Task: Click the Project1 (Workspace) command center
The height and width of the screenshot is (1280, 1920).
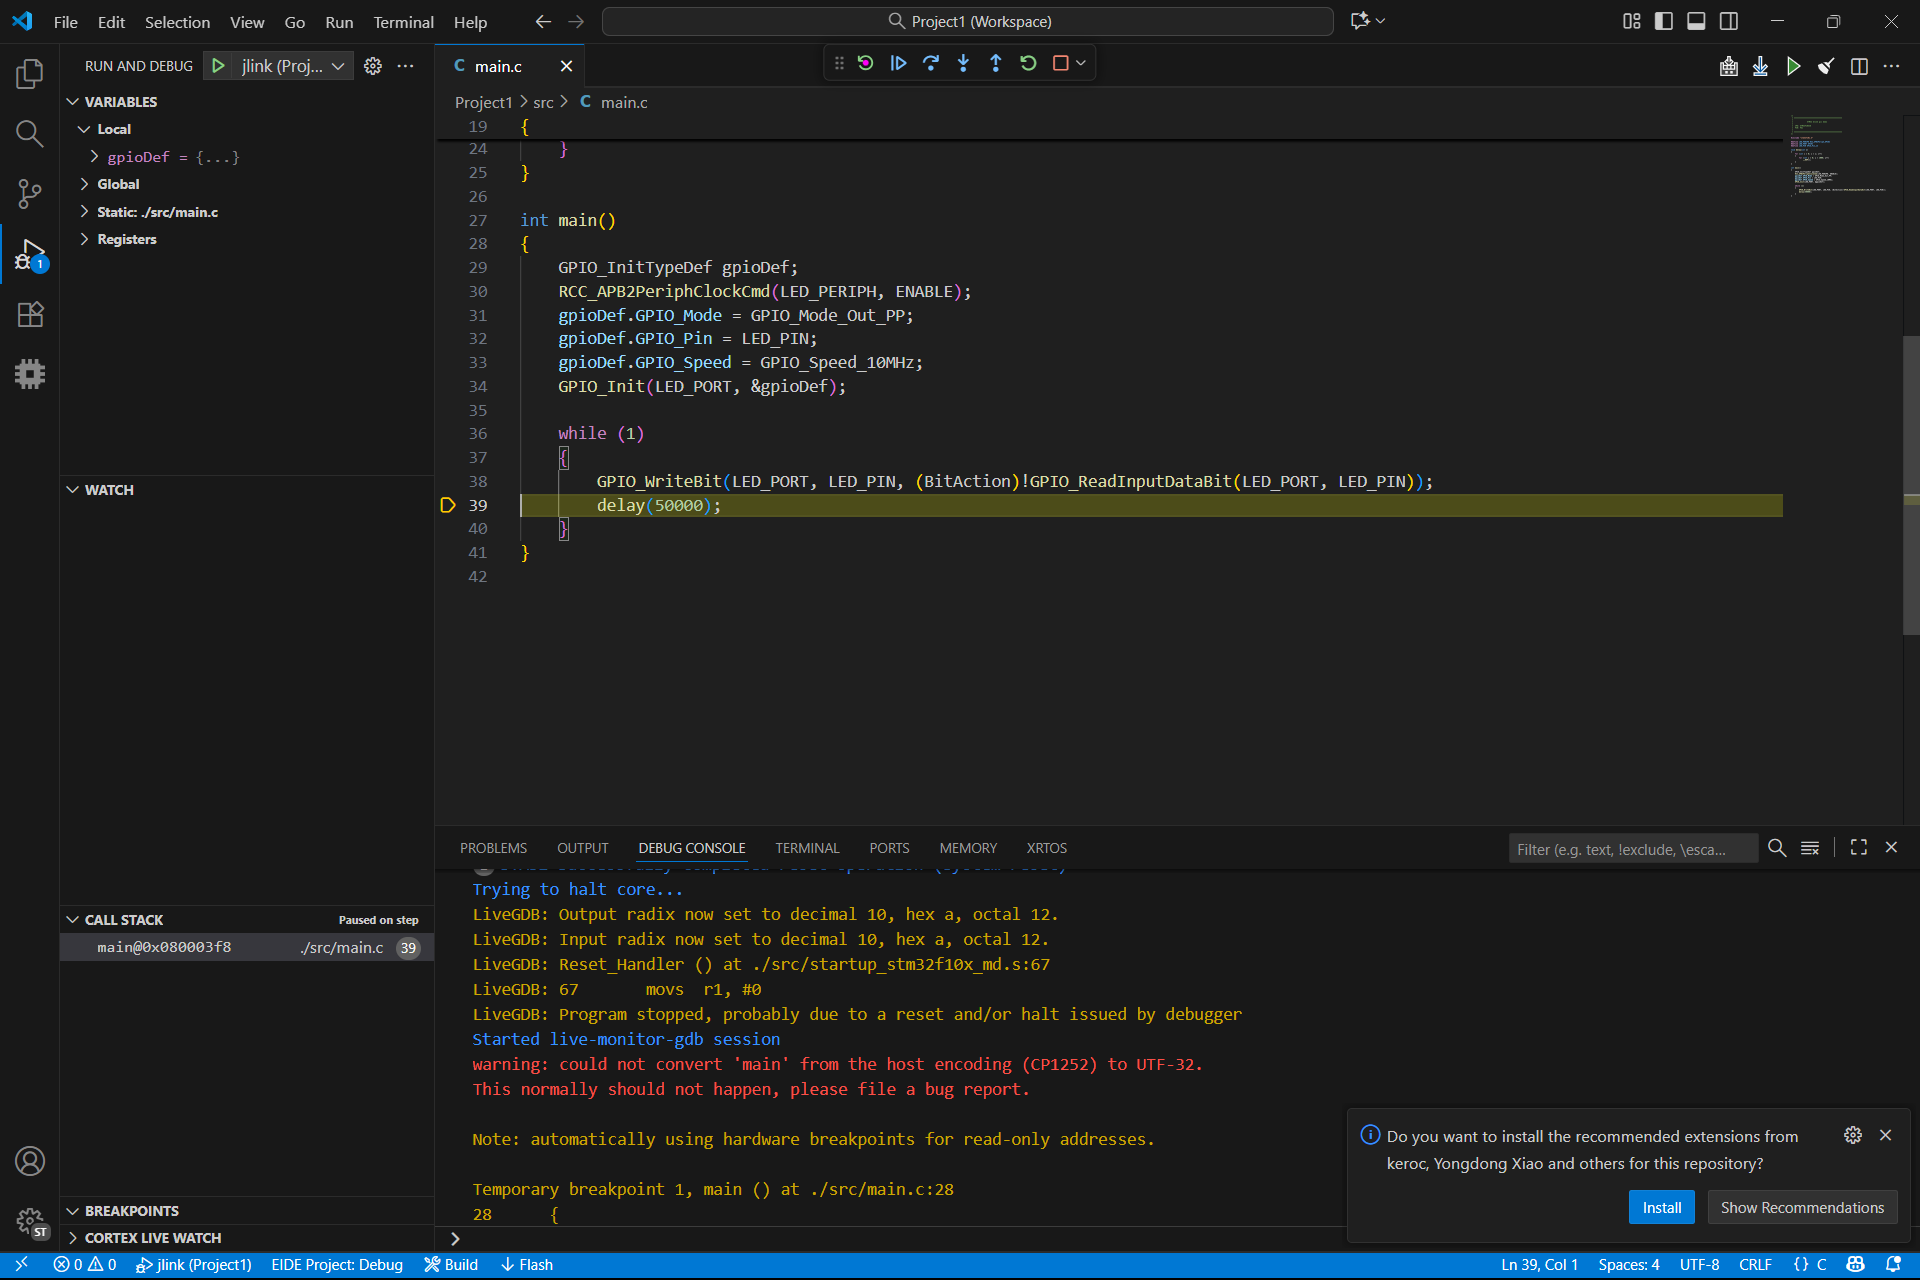Action: (x=968, y=21)
